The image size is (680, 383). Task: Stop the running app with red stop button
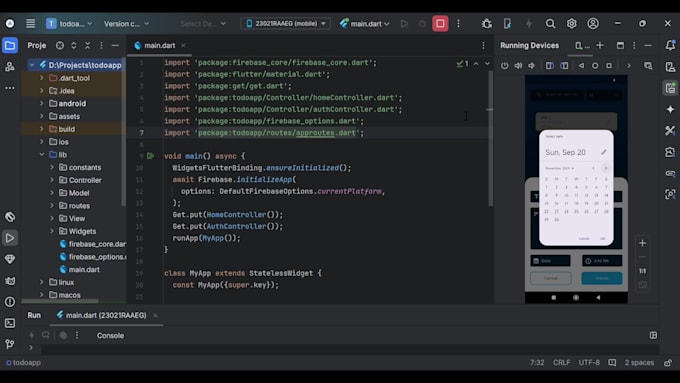(440, 23)
